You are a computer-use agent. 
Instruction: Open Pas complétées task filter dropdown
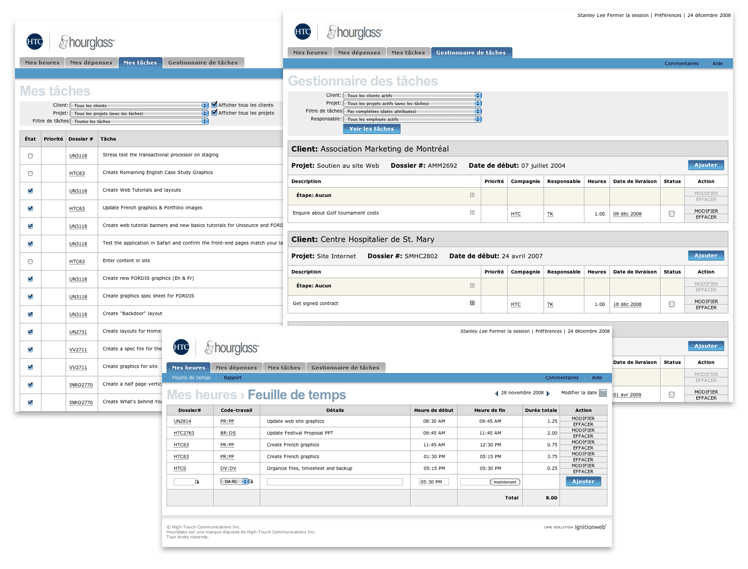(412, 111)
